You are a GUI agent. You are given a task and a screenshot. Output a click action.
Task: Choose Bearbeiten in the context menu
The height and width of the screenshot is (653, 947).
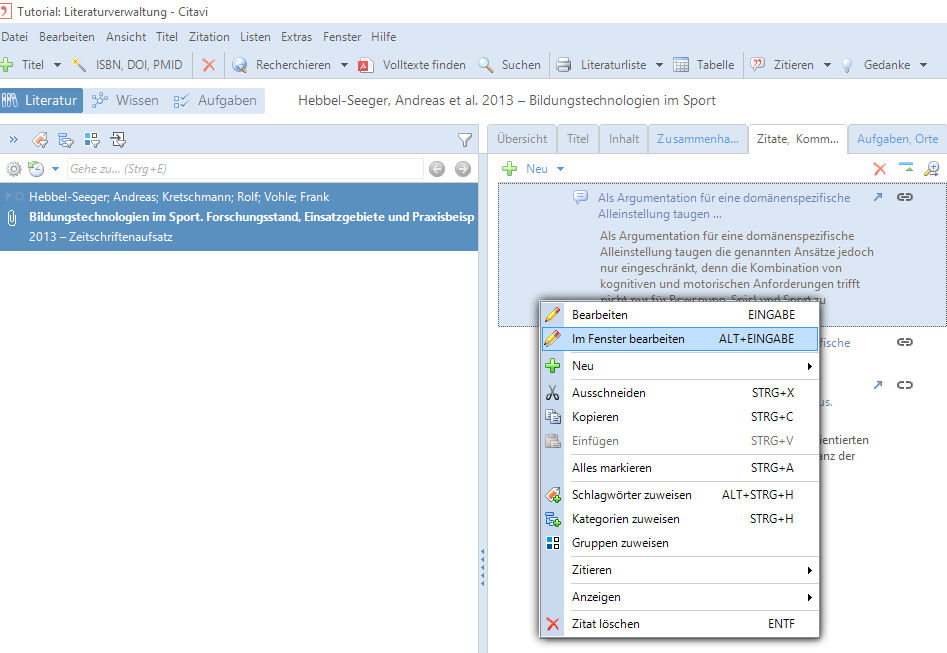tap(679, 315)
